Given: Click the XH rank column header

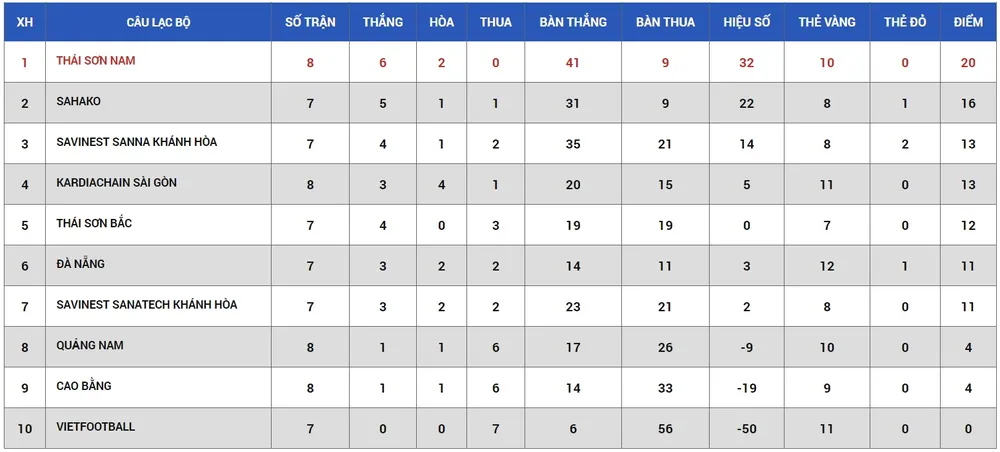Looking at the screenshot, I should pyautogui.click(x=25, y=22).
